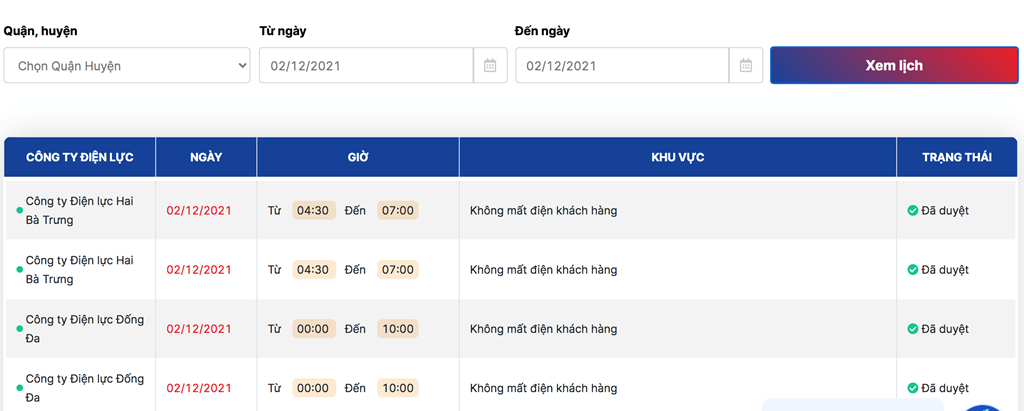
Task: Open the Từ ngày calendar picker icon
Action: 490,65
